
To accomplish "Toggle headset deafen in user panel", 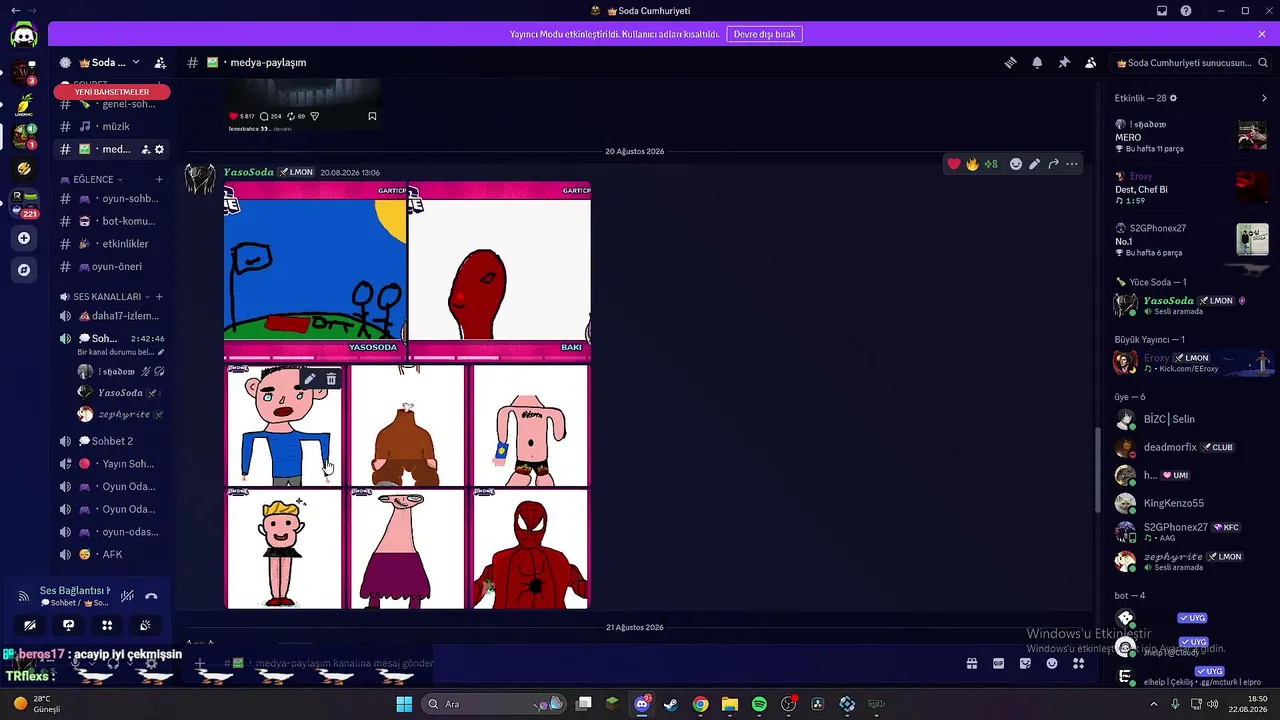I will (x=112, y=663).
